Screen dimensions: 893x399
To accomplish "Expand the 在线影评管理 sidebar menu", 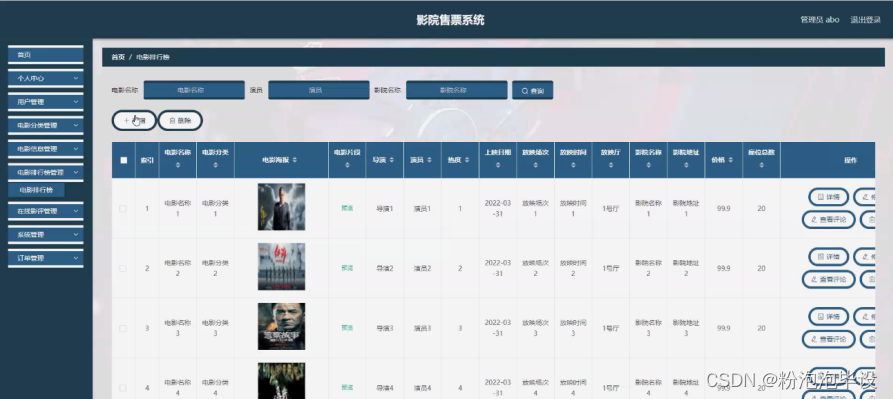I will tap(46, 211).
